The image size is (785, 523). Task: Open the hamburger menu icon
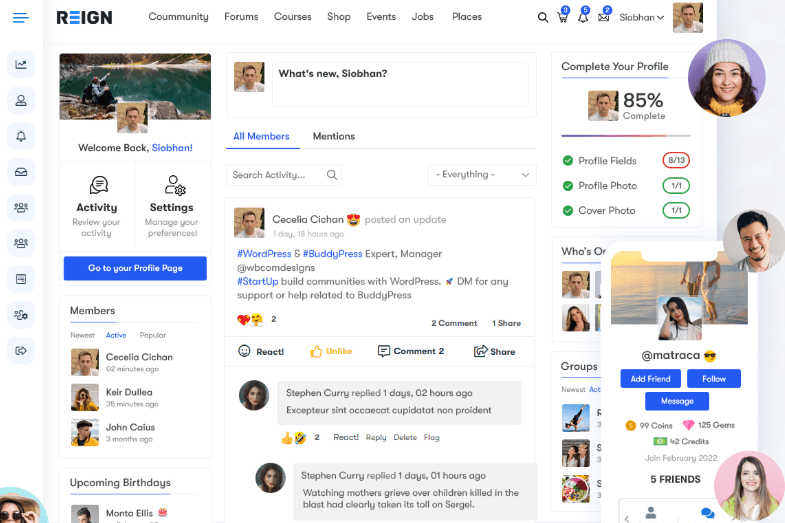pos(21,18)
